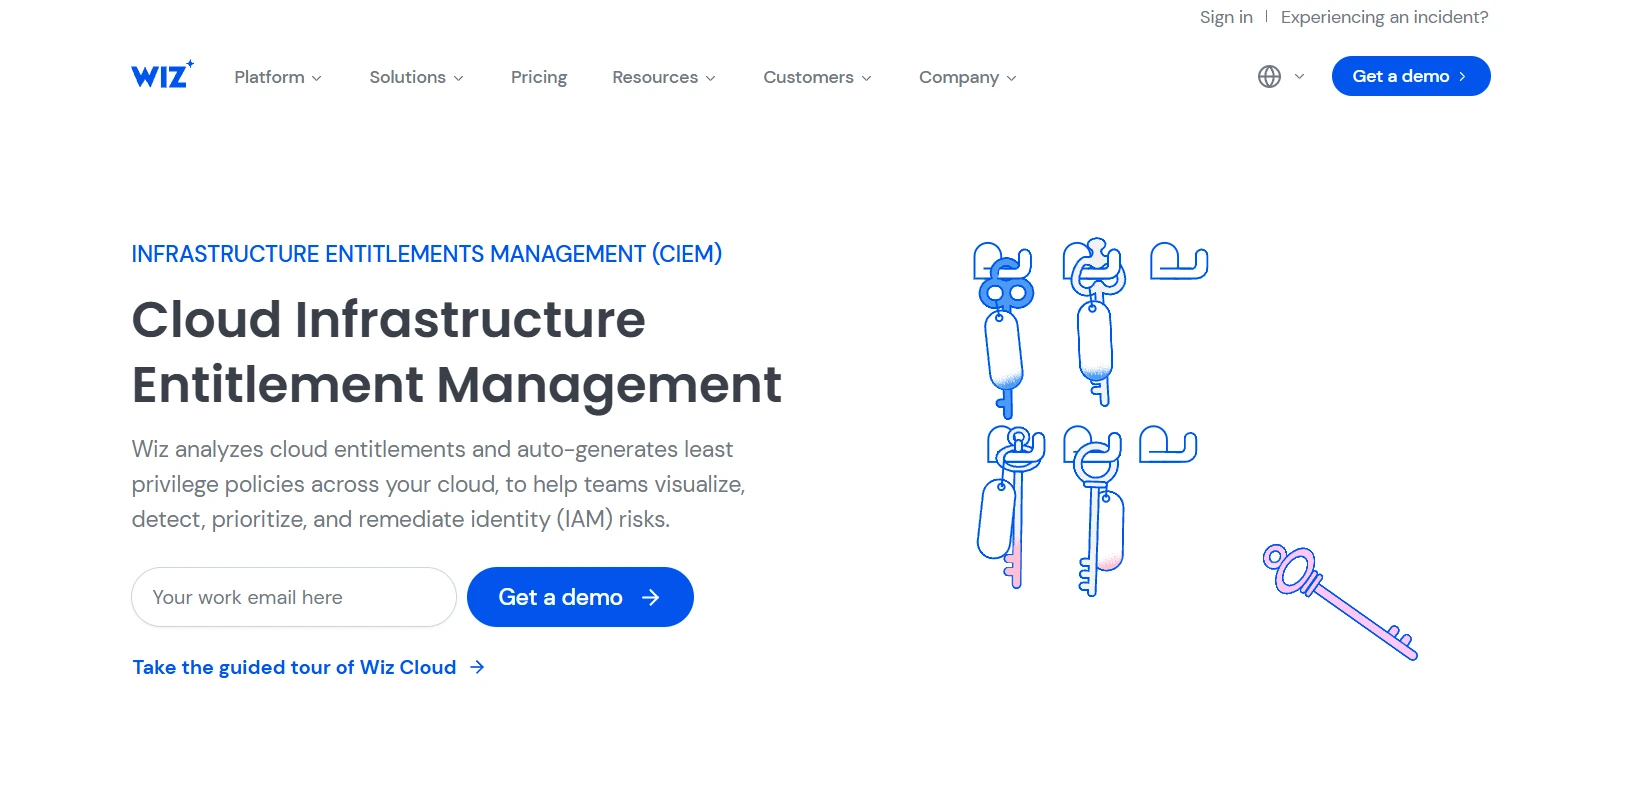The width and height of the screenshot is (1631, 796).
Task: Open the language globe icon
Action: [1269, 77]
